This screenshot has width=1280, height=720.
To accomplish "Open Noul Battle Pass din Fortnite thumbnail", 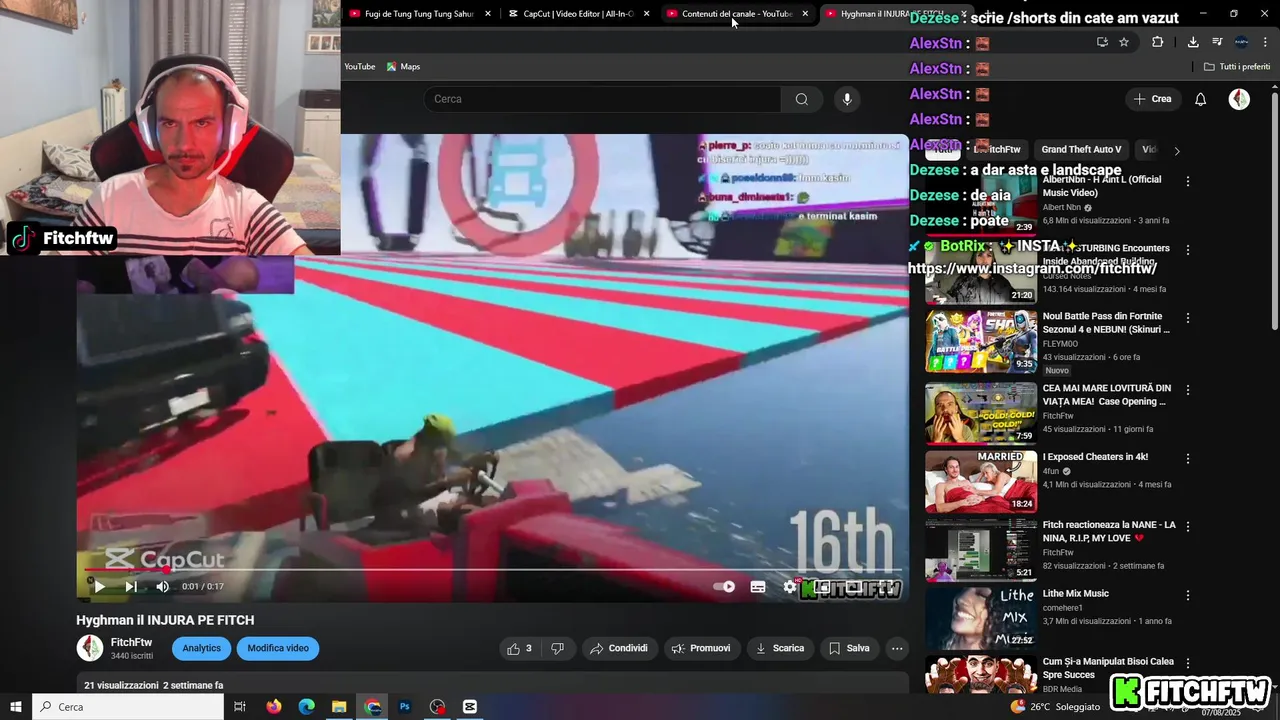I will (981, 341).
